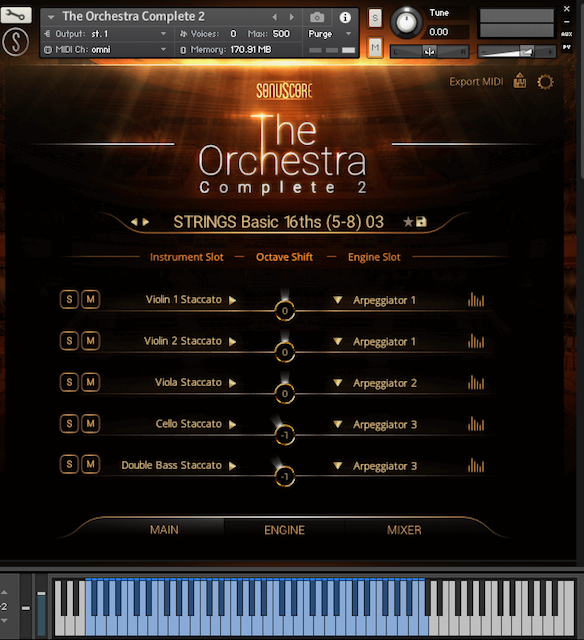Mark the preset as favorite with star

point(408,222)
